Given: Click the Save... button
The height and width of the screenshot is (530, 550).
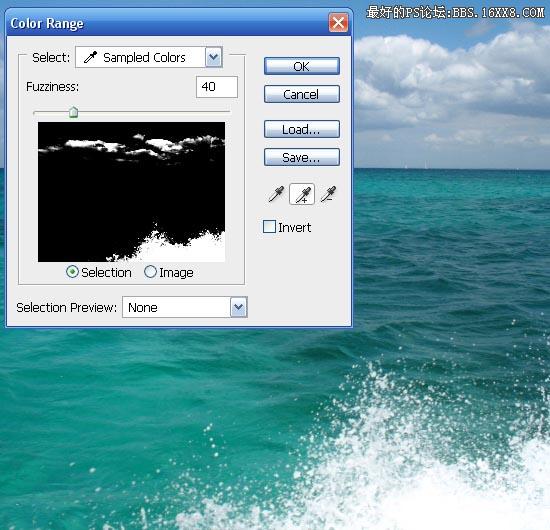Looking at the screenshot, I should coord(302,157).
